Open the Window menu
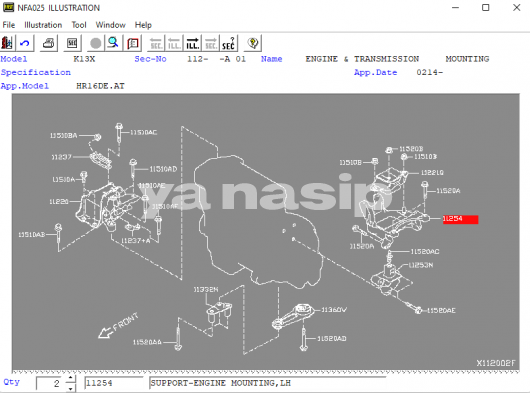Image resolution: width=530 pixels, height=393 pixels. [110, 25]
